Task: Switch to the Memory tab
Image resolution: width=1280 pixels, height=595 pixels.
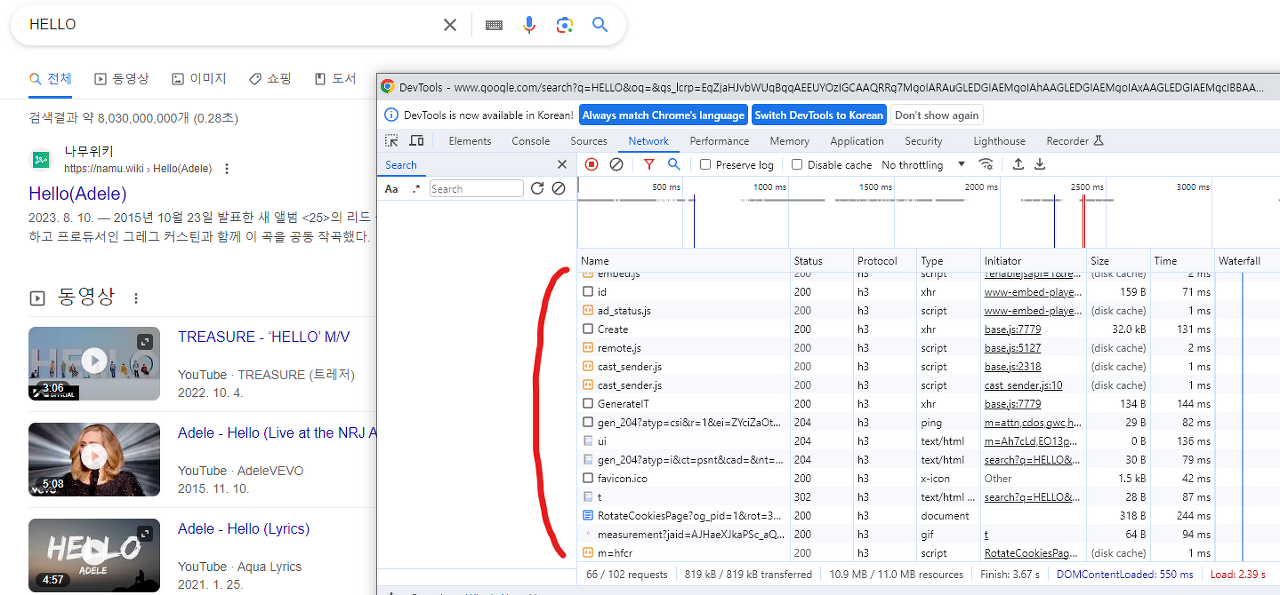Action: coord(790,141)
